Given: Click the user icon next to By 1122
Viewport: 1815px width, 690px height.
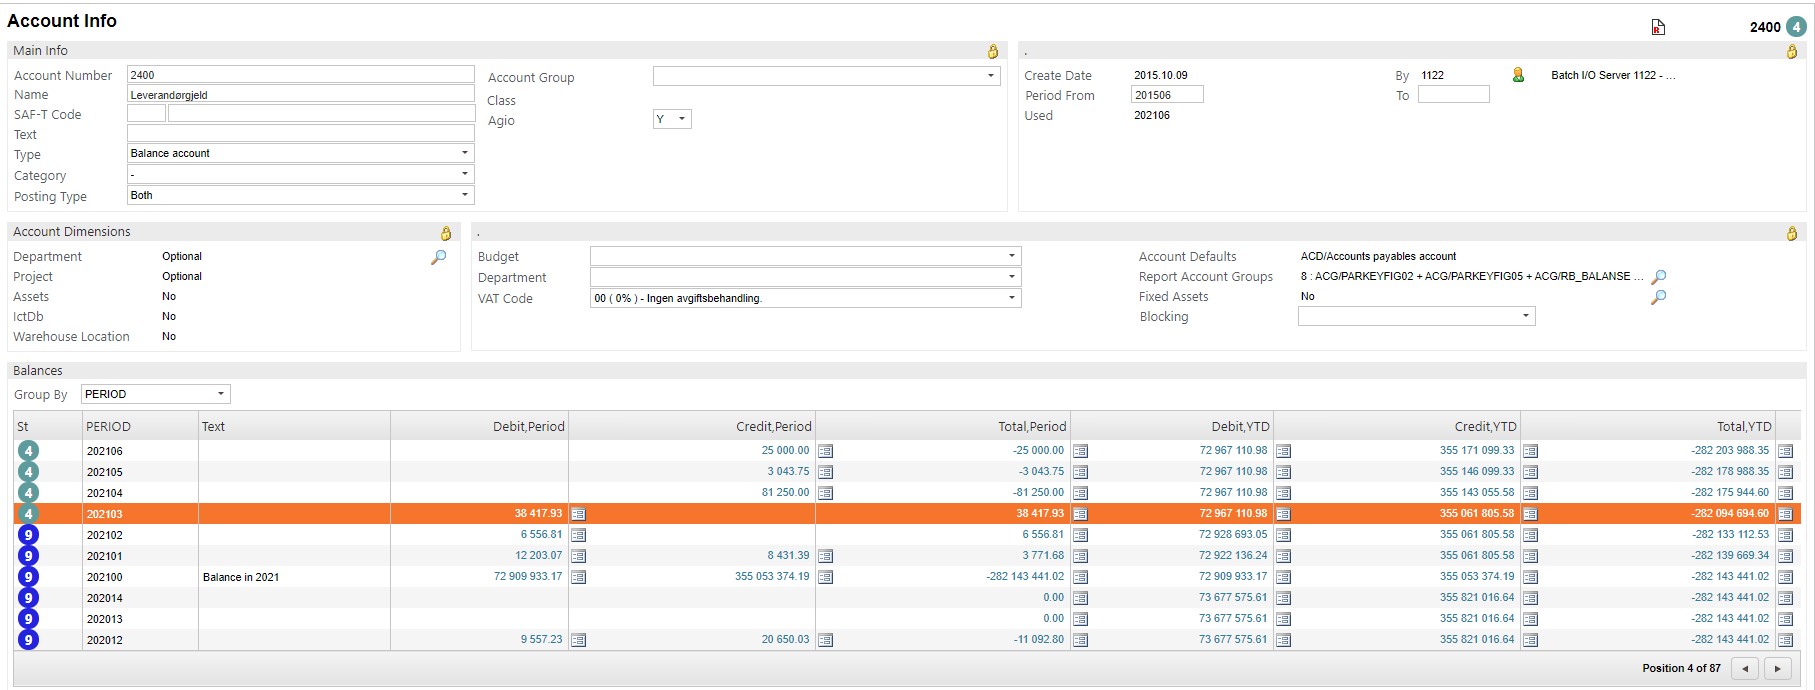Looking at the screenshot, I should [1518, 75].
